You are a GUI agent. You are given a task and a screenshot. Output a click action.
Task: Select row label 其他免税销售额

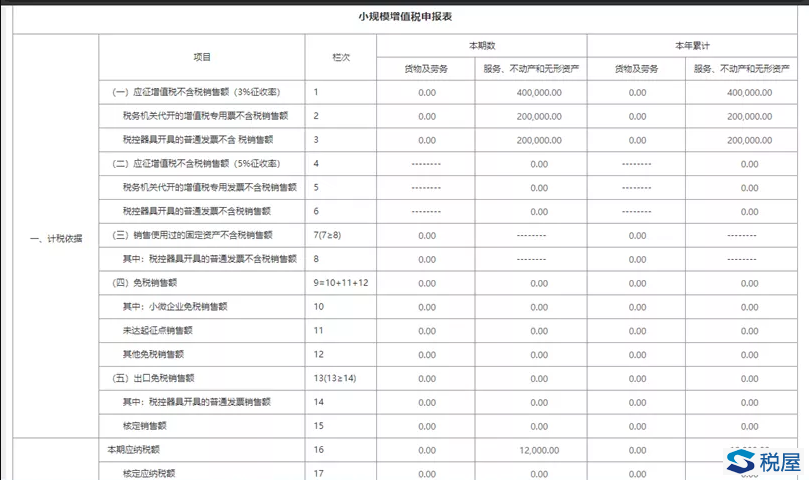153,354
